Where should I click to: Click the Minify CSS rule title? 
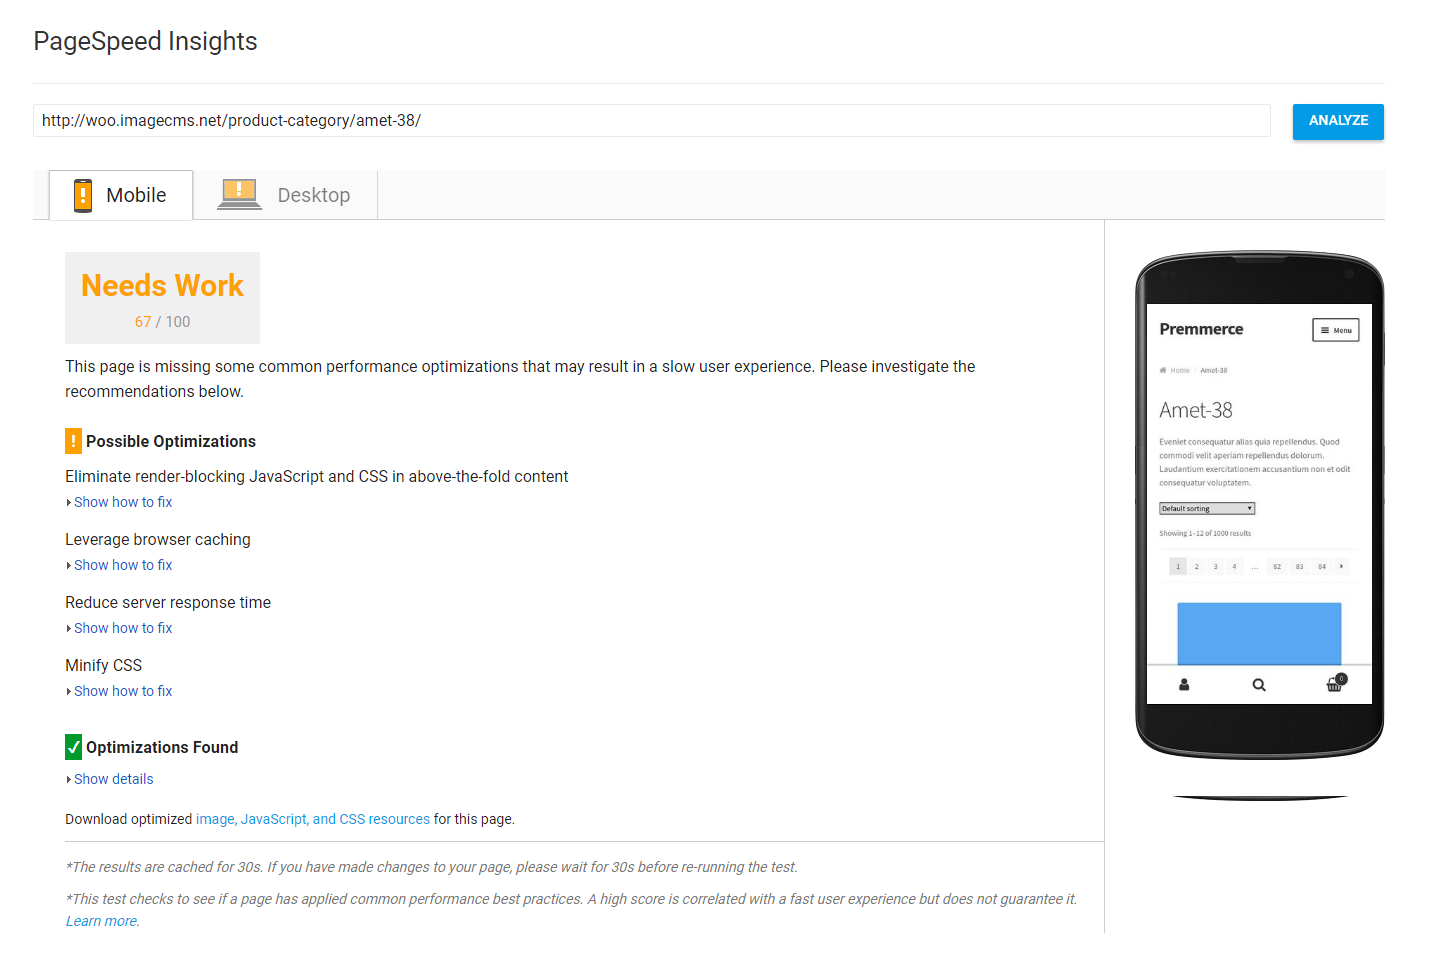tap(104, 665)
